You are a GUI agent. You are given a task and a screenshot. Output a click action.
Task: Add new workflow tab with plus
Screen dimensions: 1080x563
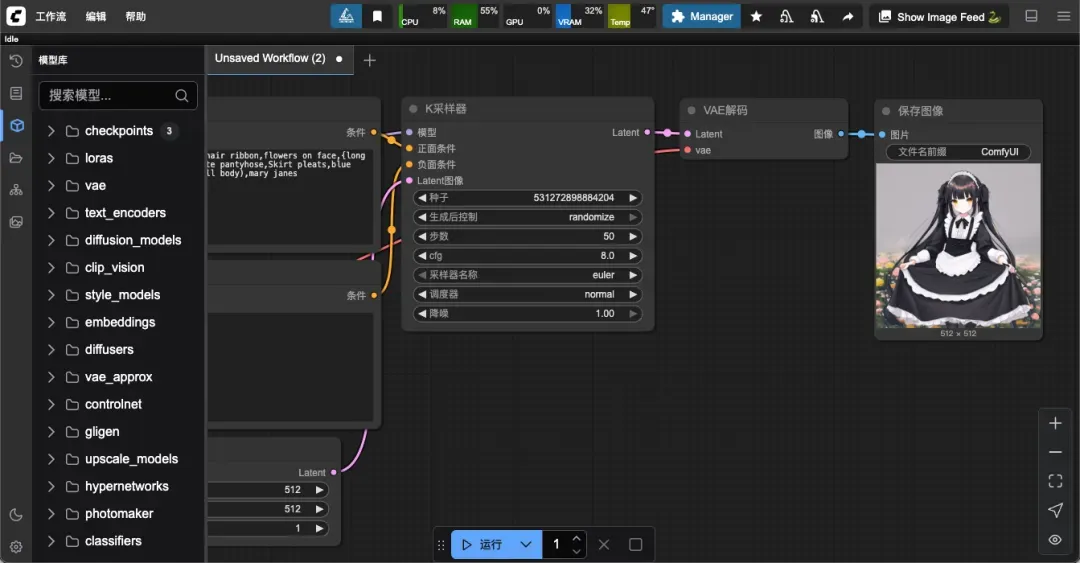click(369, 60)
